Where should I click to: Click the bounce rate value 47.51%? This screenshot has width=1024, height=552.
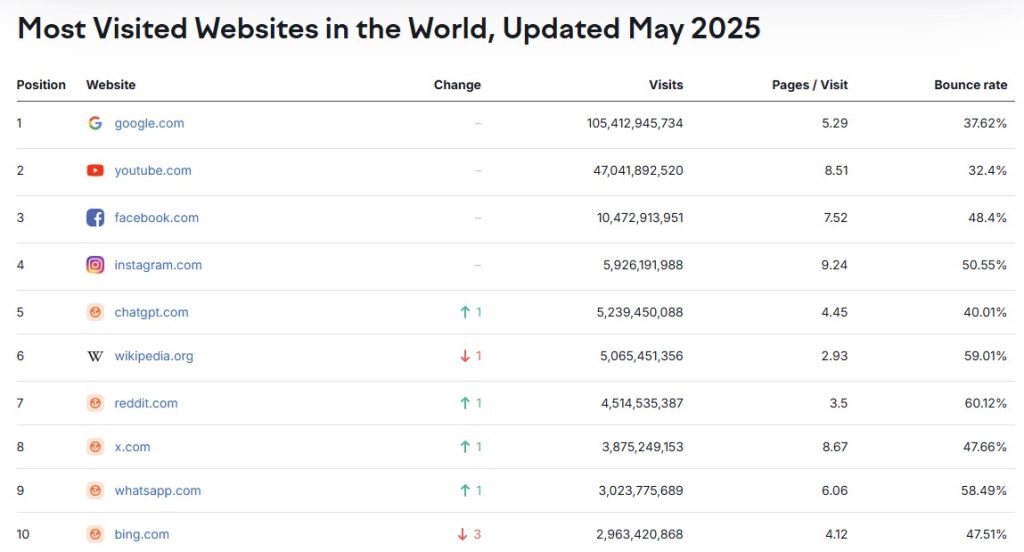[x=986, y=534]
